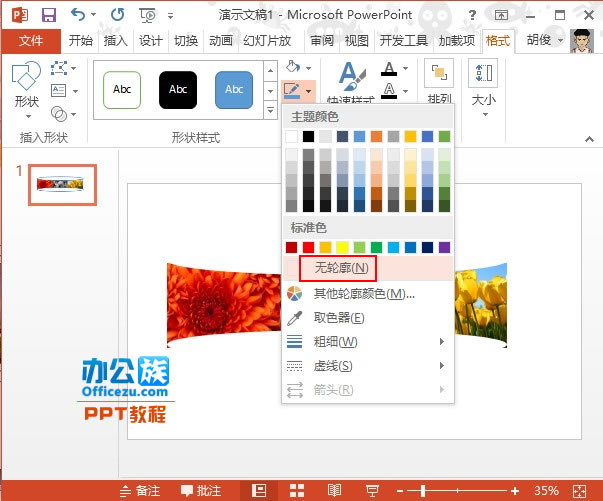Switch to Reading view icon
The image size is (603, 501).
pyautogui.click(x=334, y=490)
